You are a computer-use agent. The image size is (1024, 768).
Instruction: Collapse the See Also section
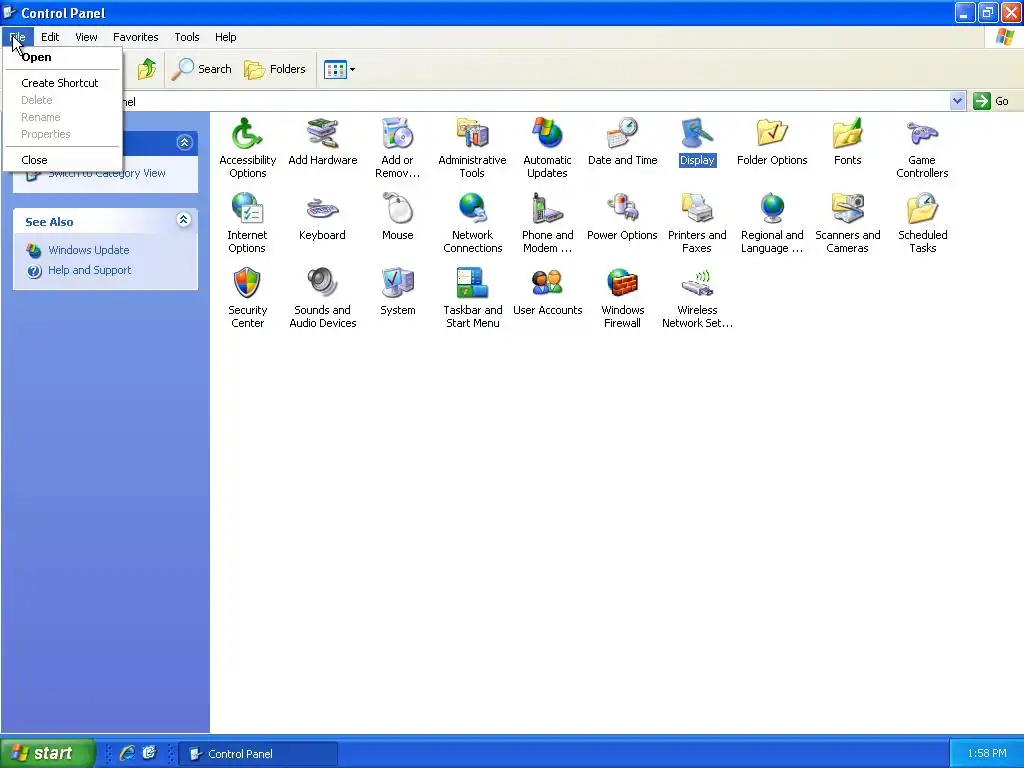click(184, 220)
